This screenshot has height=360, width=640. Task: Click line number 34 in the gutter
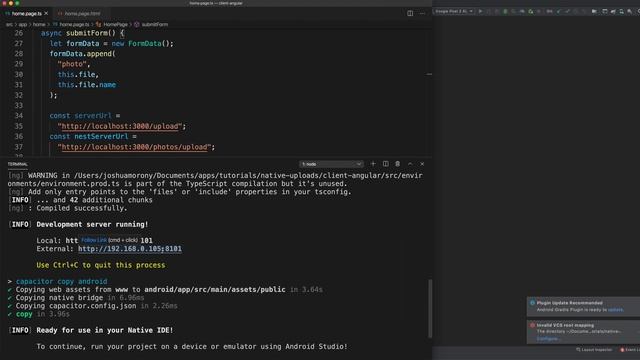coord(19,116)
